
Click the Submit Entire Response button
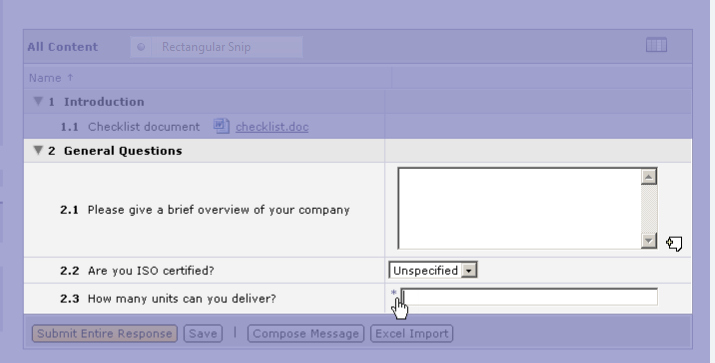104,333
